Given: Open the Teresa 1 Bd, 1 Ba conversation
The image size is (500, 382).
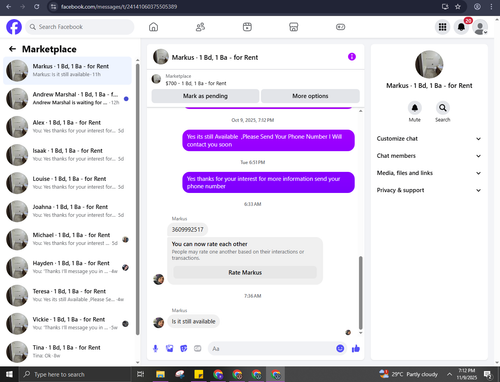Looking at the screenshot, I should coord(67,295).
